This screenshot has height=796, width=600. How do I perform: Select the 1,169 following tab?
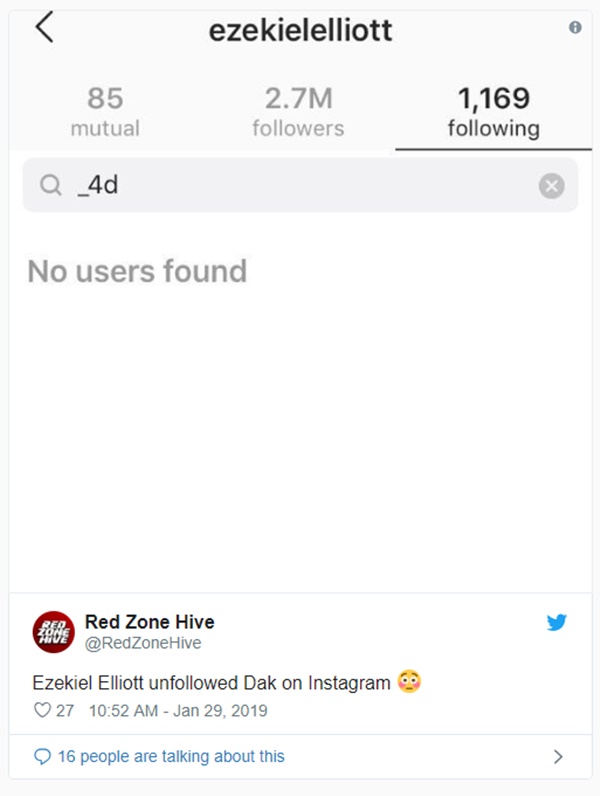[x=493, y=112]
